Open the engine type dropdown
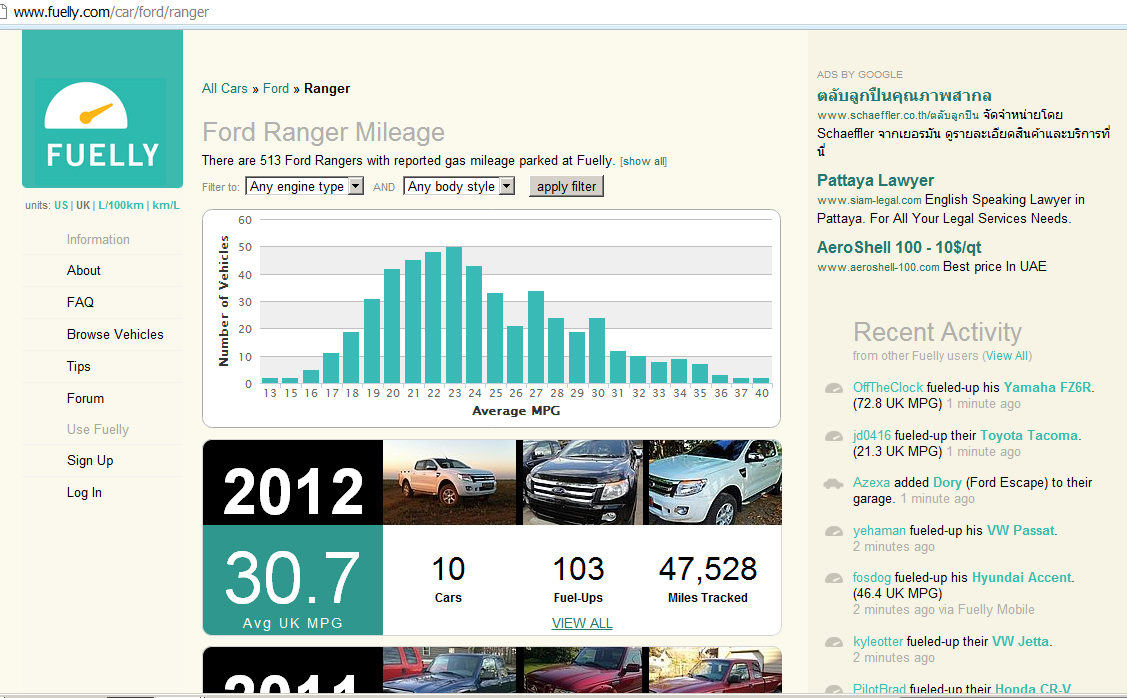 pyautogui.click(x=305, y=187)
